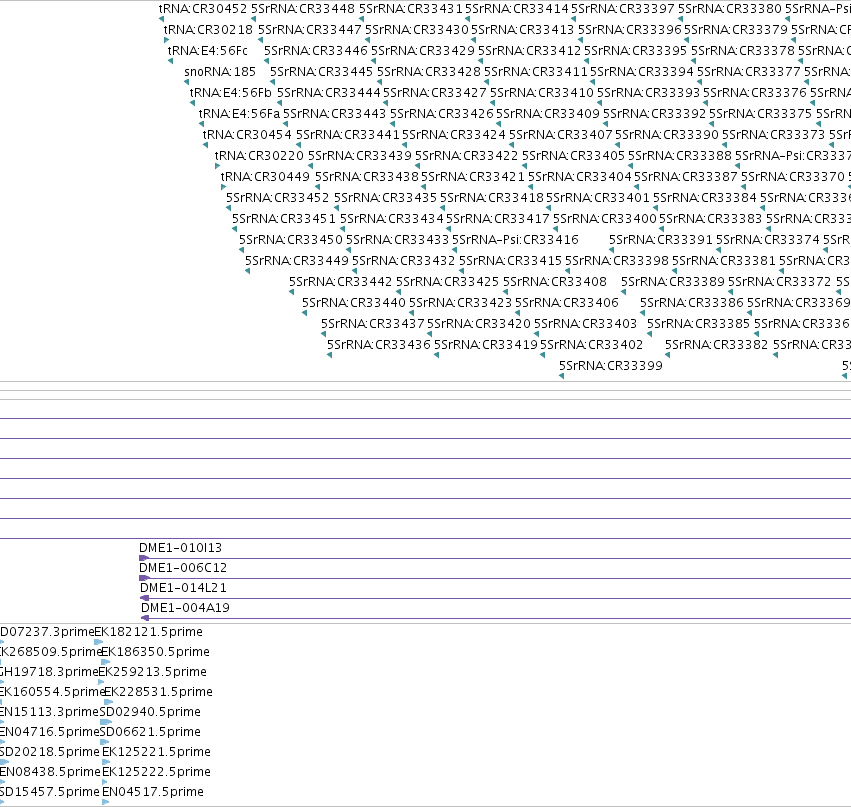Open the 5SrRNA:CR33452 feature
Screen dimensions: 851x807
pyautogui.click(x=277, y=198)
